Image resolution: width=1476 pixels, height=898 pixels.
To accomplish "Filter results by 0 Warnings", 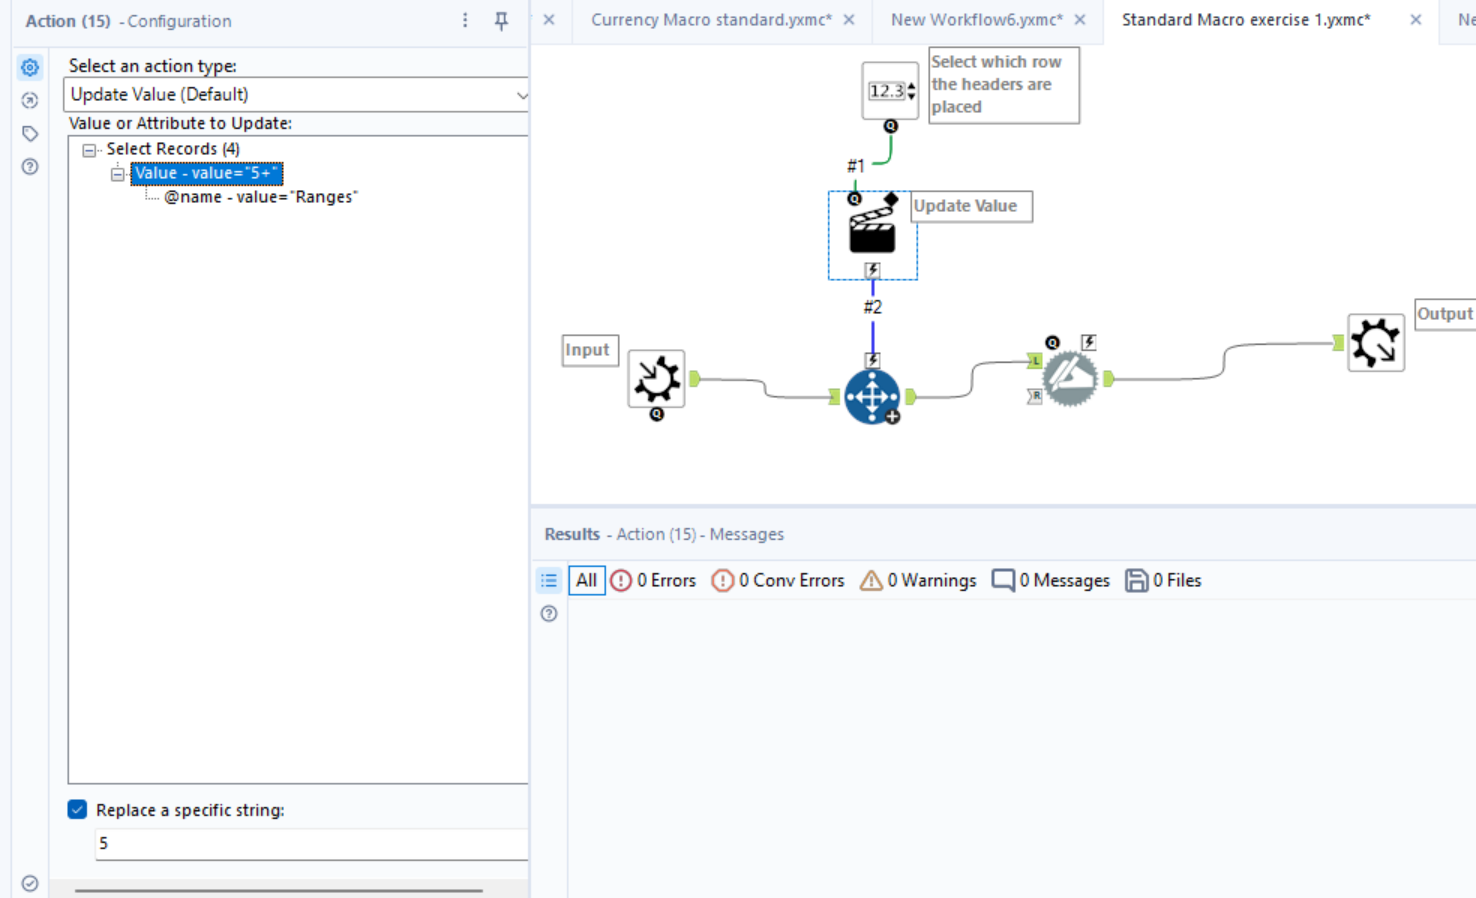I will [918, 580].
